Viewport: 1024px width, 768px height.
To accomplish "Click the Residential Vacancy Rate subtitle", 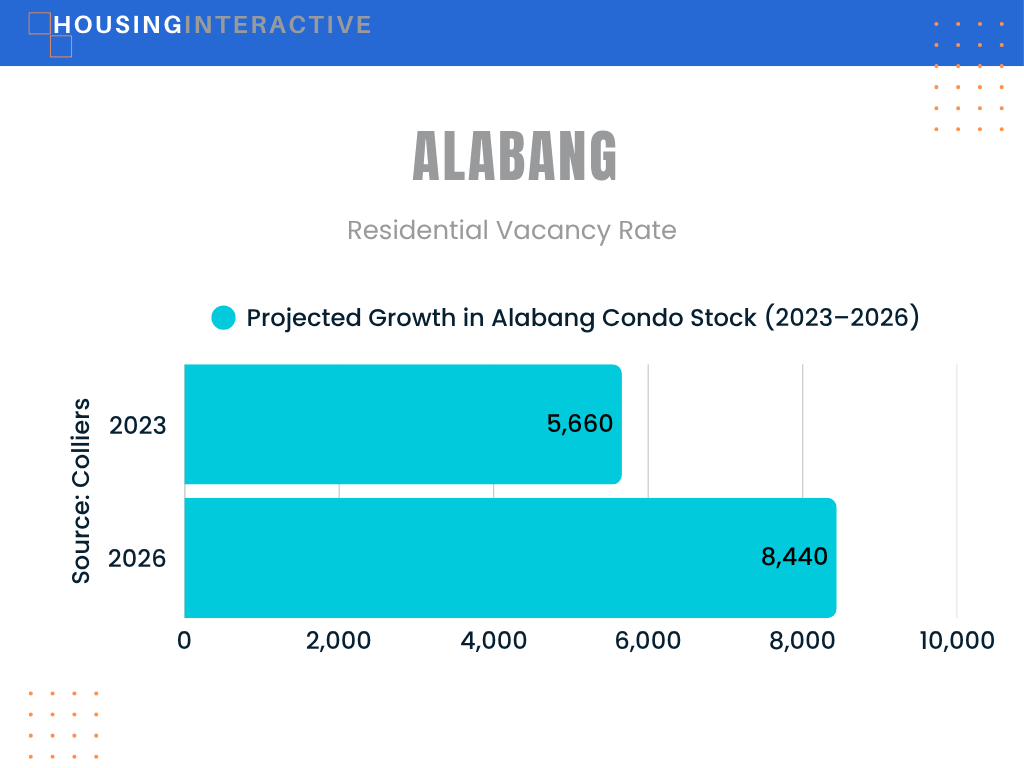I will click(511, 231).
